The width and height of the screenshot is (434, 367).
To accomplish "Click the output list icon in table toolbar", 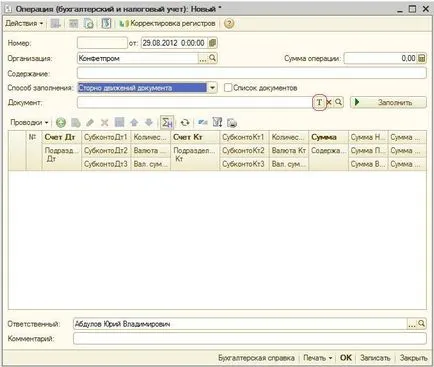I will pyautogui.click(x=232, y=123).
